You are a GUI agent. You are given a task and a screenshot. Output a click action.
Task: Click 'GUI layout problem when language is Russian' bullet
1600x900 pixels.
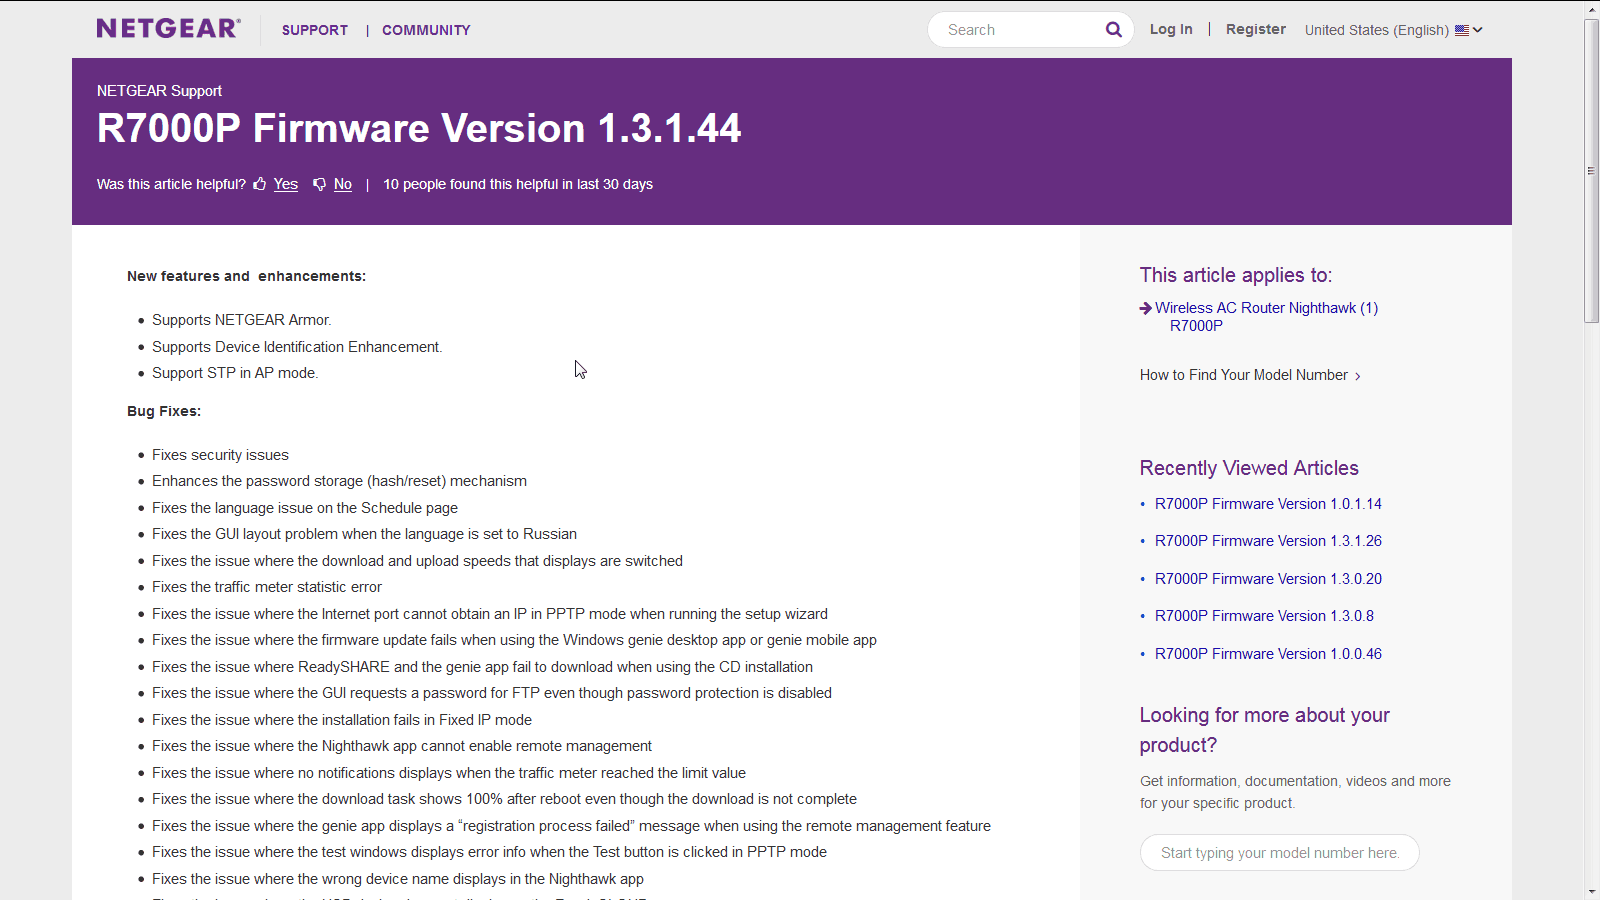coord(364,534)
